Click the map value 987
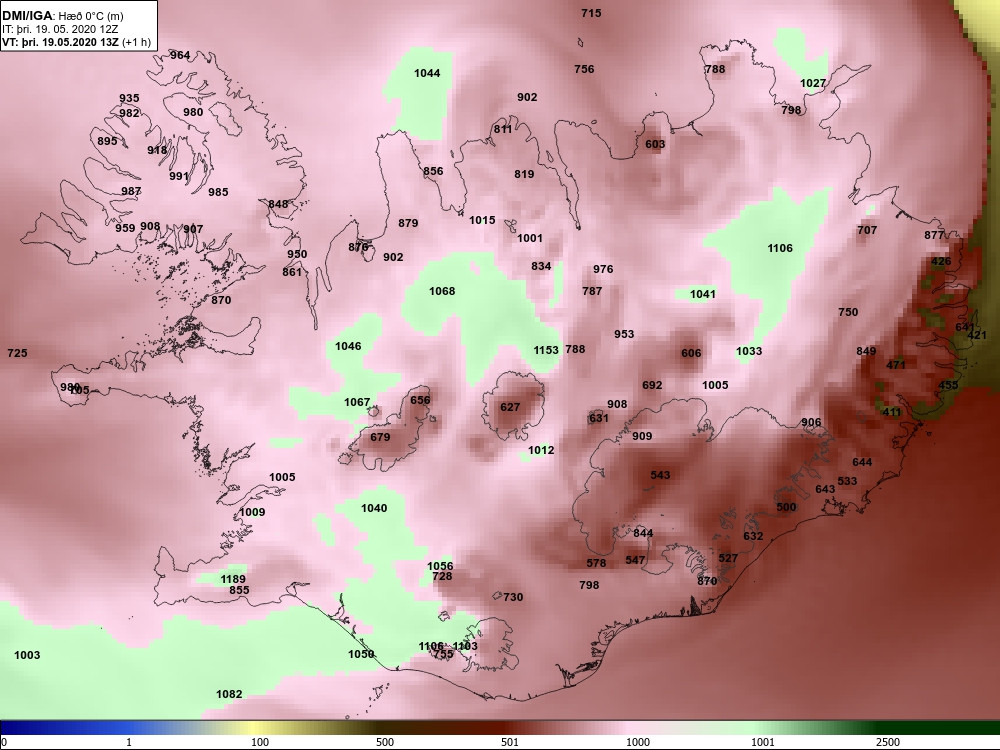 coord(131,191)
